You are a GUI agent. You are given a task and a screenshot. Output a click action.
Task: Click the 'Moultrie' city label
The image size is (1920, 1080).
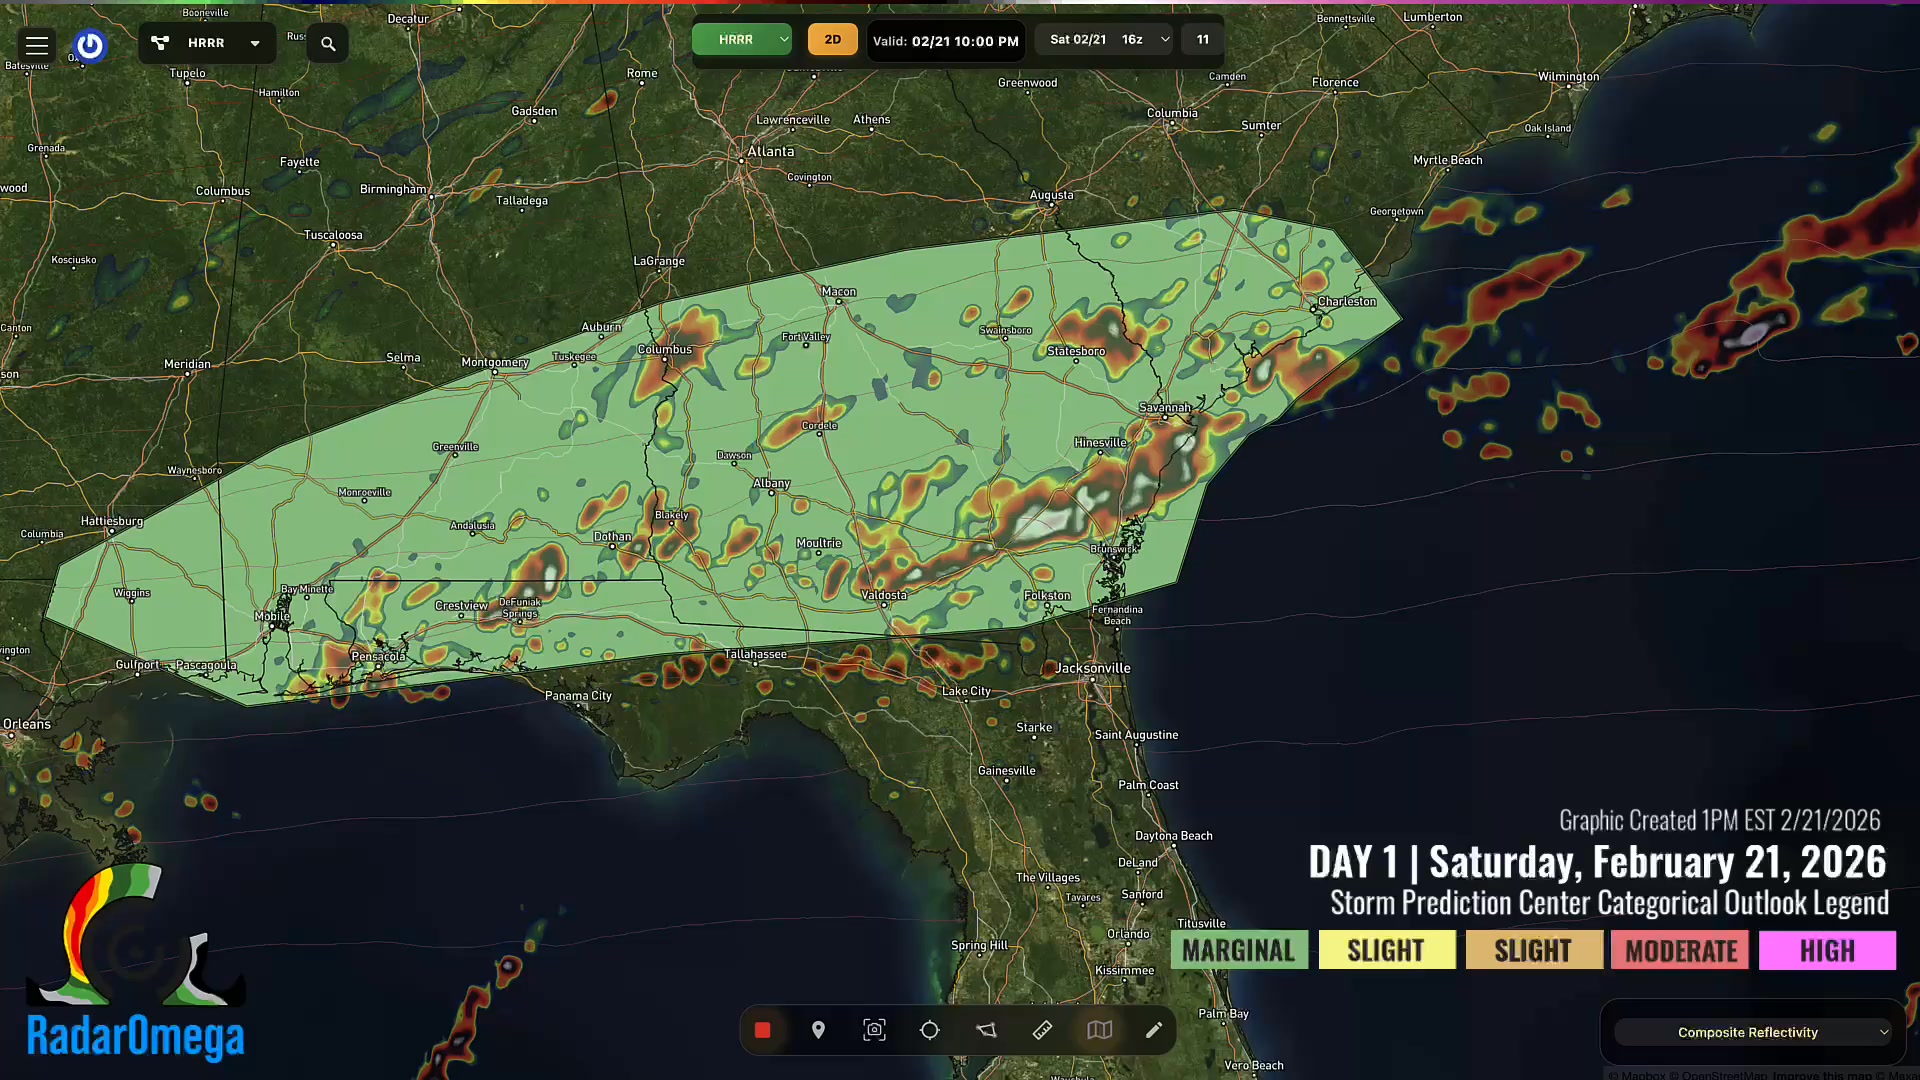(818, 543)
